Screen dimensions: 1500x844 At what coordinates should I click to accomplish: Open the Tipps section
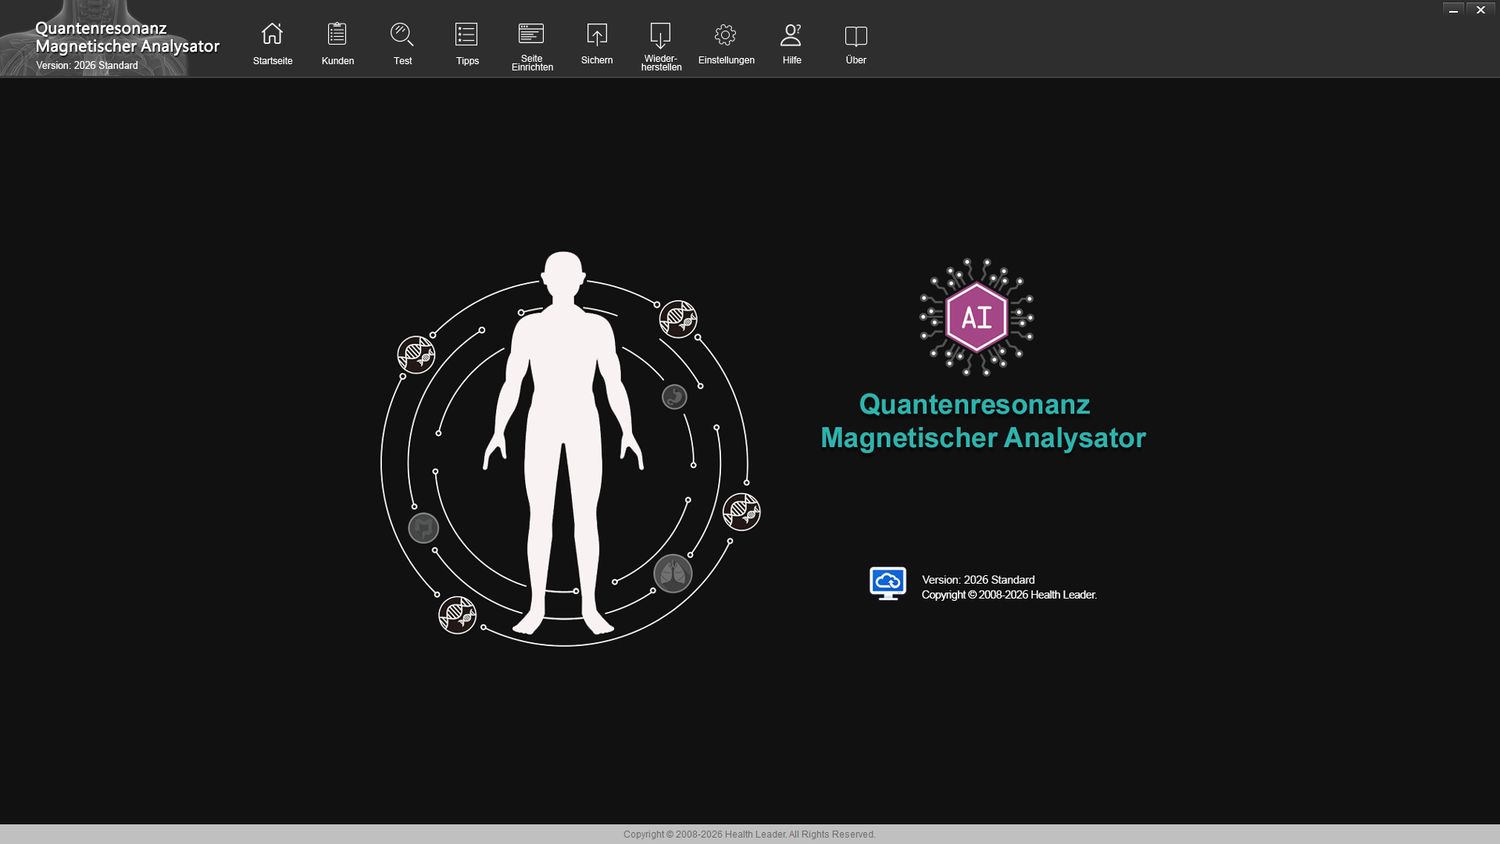pos(466,42)
